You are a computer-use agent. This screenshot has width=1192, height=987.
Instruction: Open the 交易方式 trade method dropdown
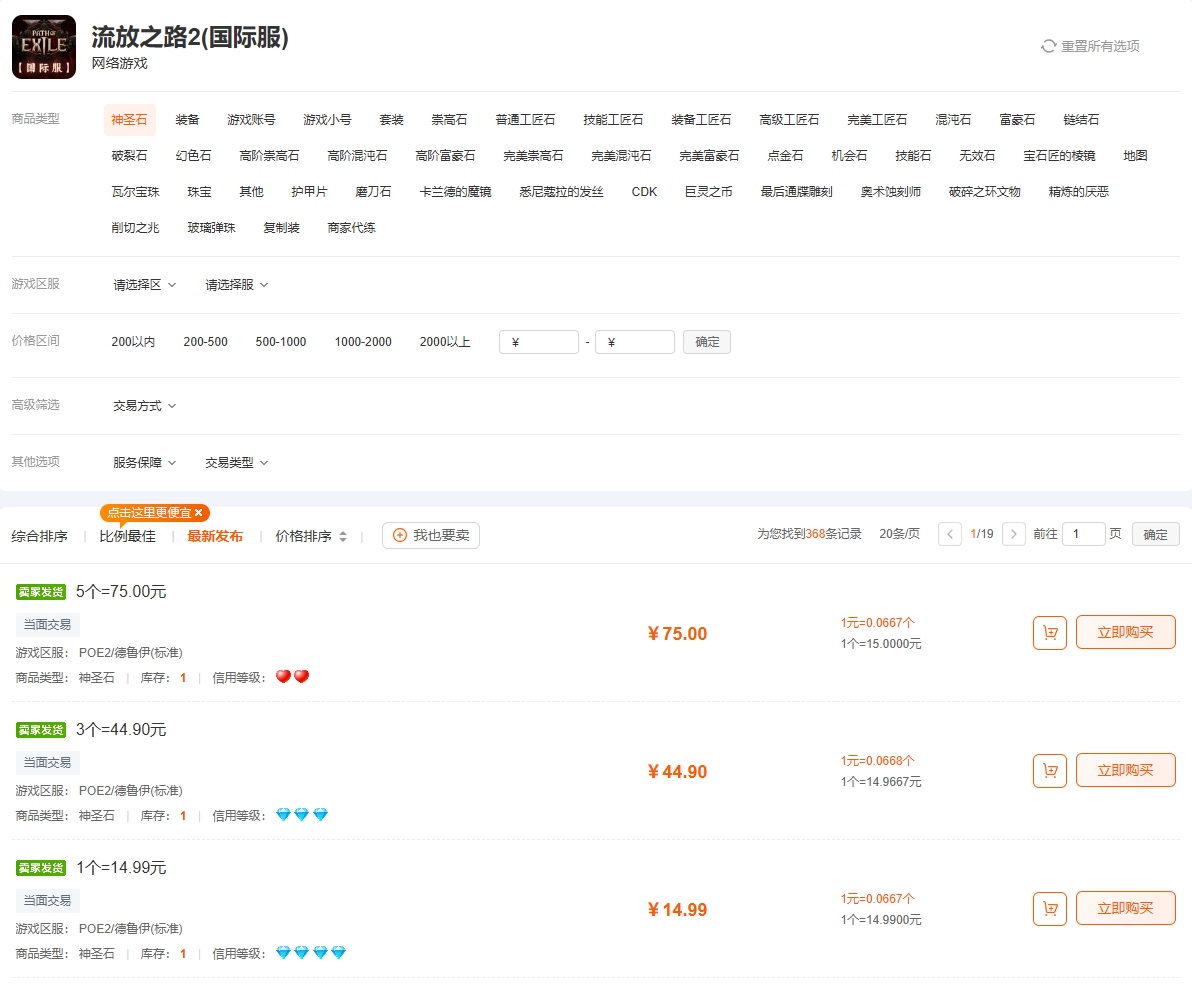[x=141, y=405]
